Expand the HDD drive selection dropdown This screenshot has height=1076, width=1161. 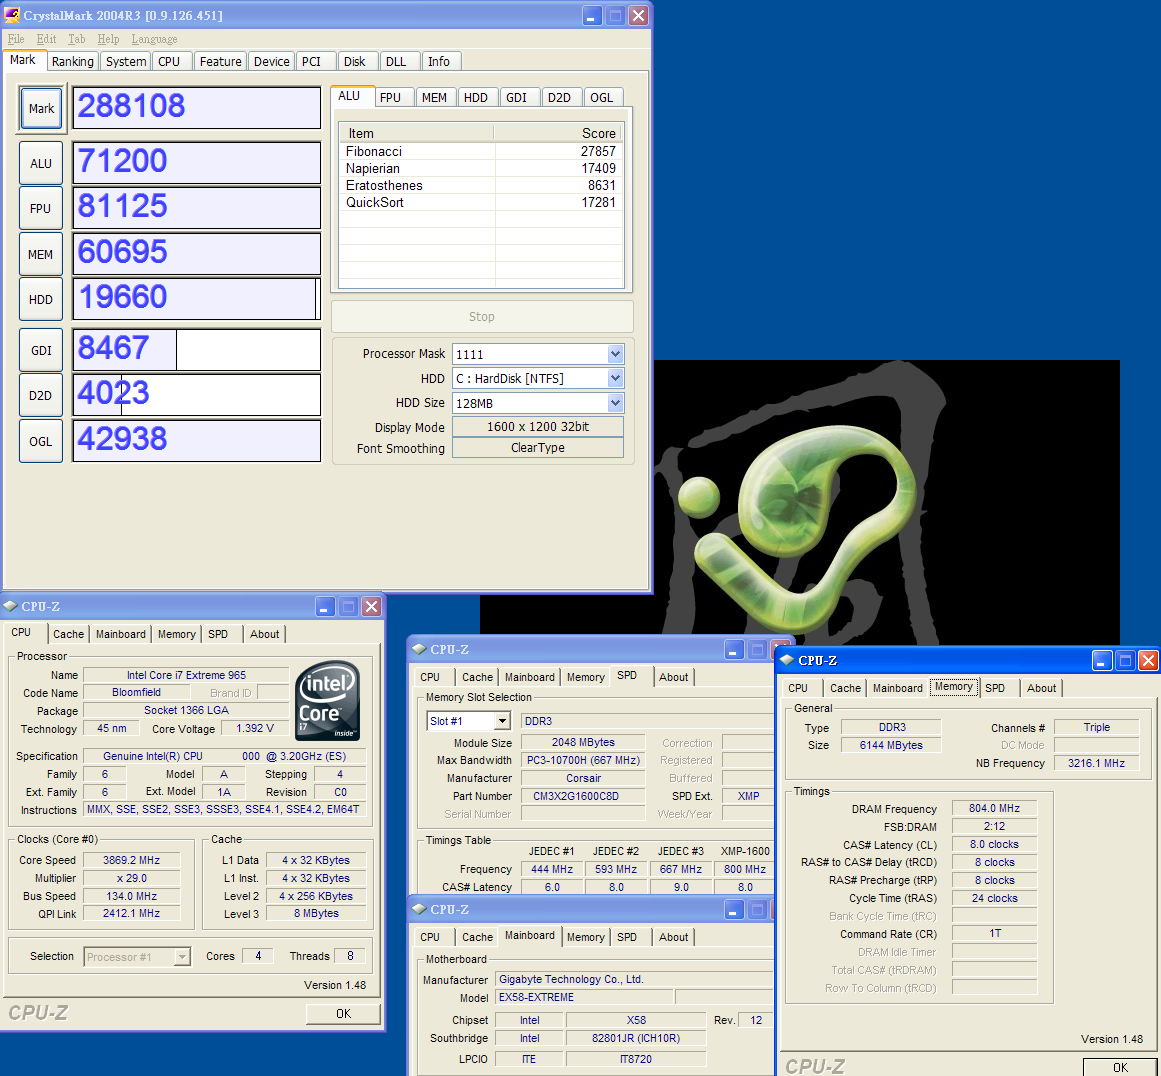pyautogui.click(x=615, y=378)
